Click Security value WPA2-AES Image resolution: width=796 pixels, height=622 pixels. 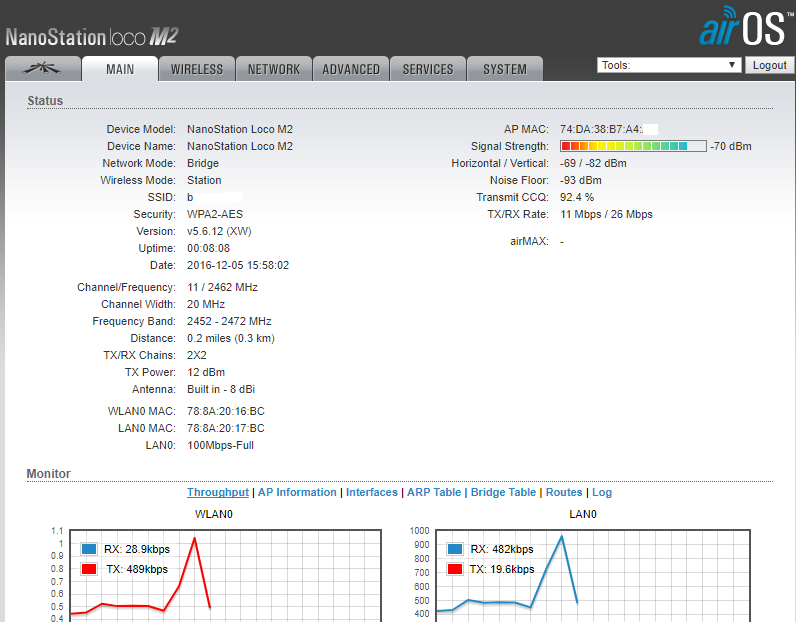pyautogui.click(x=215, y=214)
